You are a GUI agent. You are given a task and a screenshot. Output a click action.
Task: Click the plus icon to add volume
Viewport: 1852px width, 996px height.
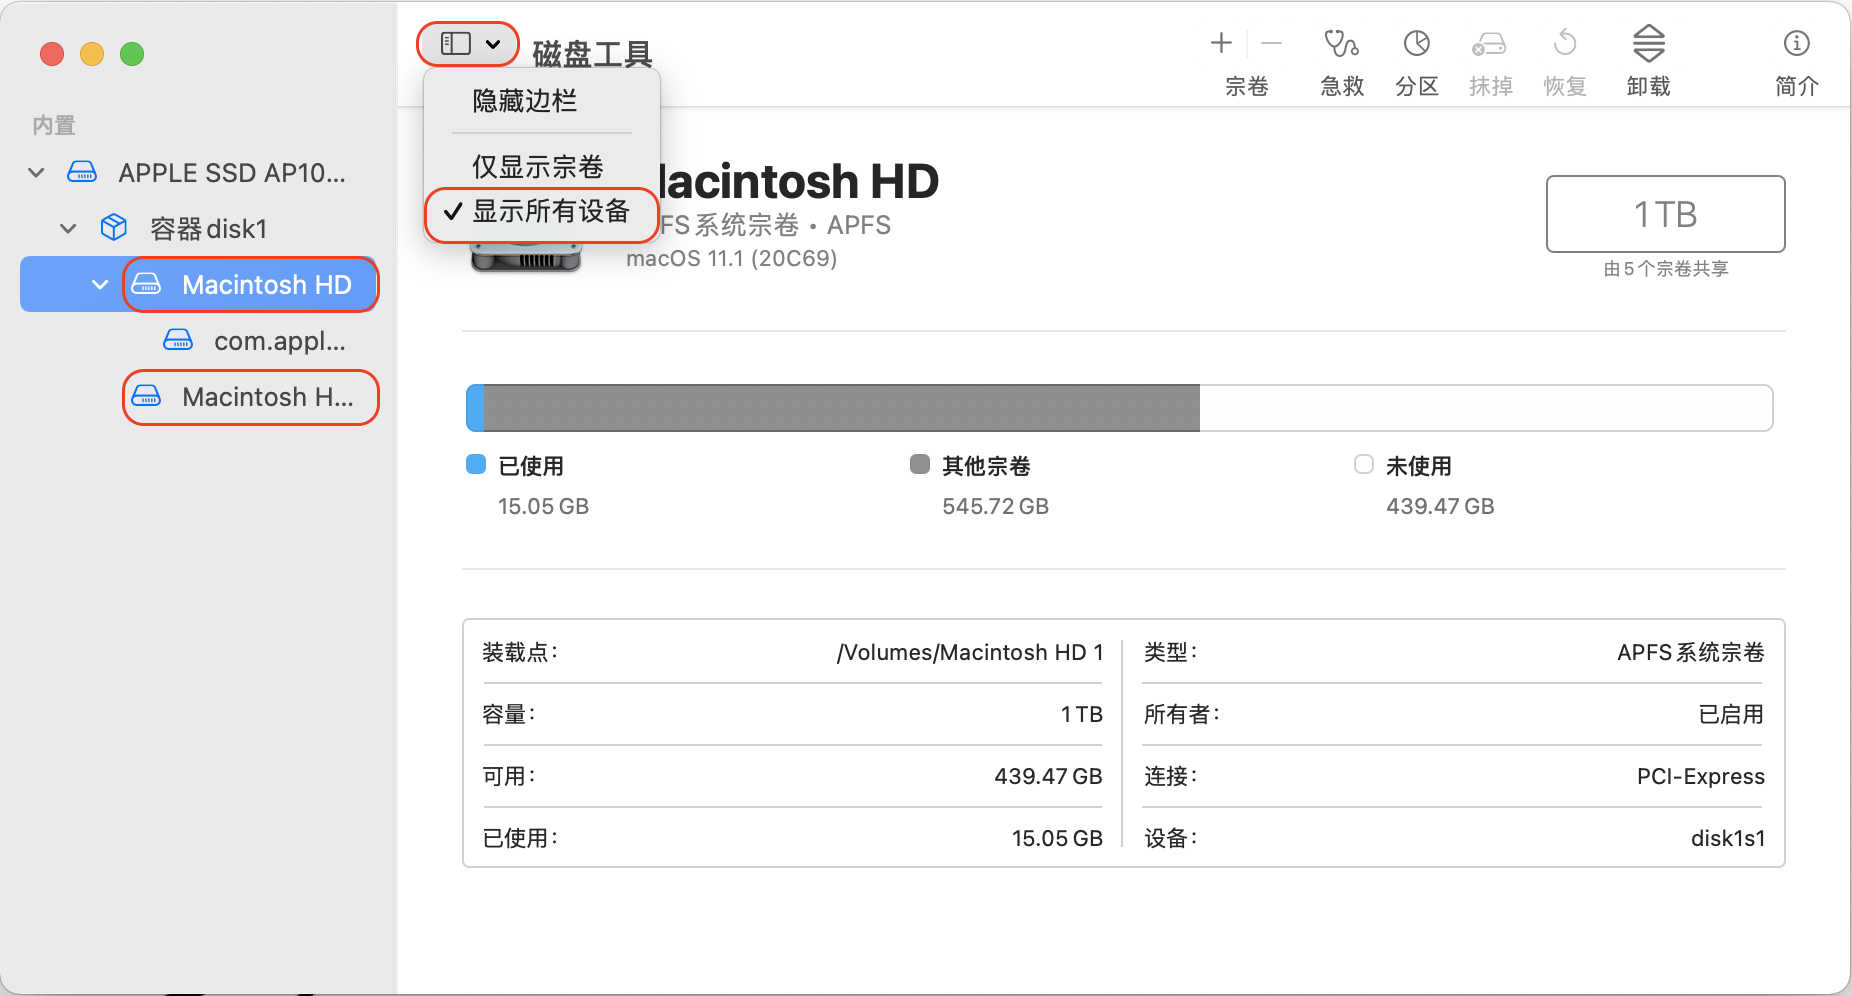click(x=1220, y=43)
